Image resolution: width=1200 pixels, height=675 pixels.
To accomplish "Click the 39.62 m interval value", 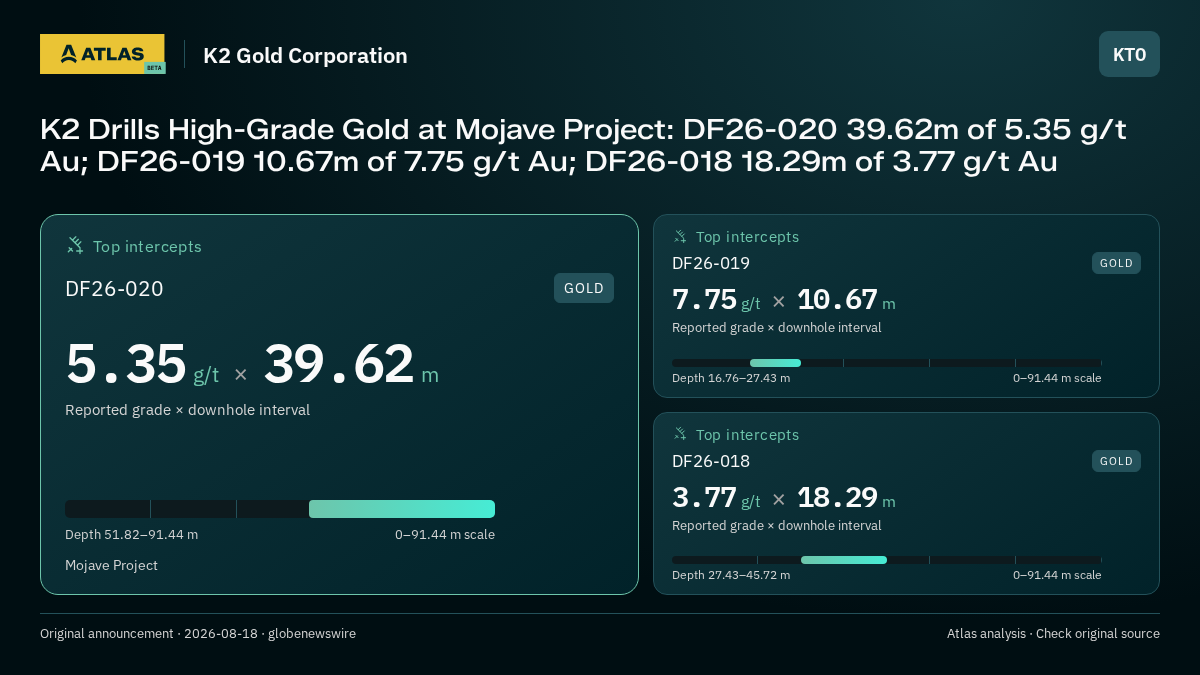I will tap(351, 364).
